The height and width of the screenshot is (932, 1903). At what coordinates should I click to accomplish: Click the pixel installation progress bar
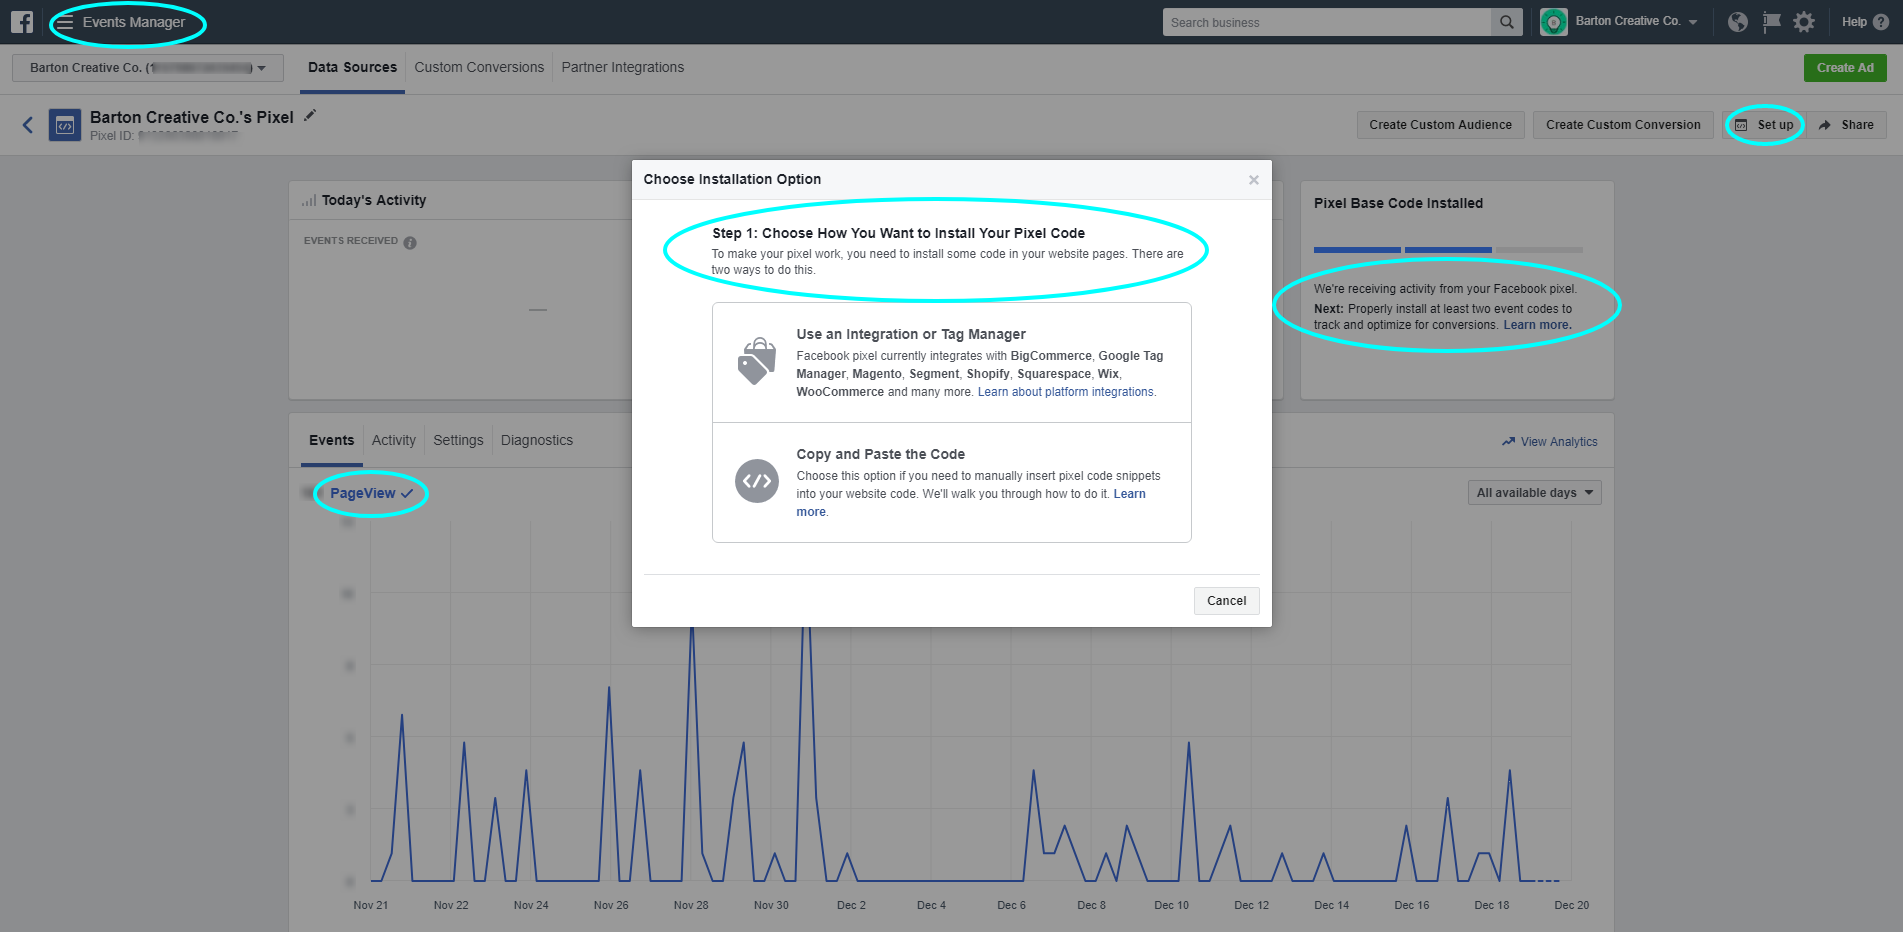1448,250
